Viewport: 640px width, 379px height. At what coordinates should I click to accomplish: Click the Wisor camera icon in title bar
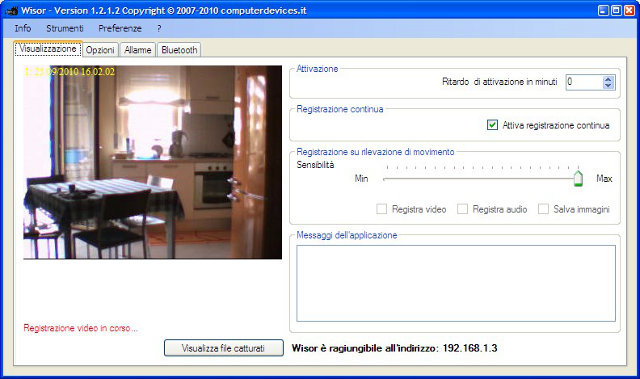[11, 11]
